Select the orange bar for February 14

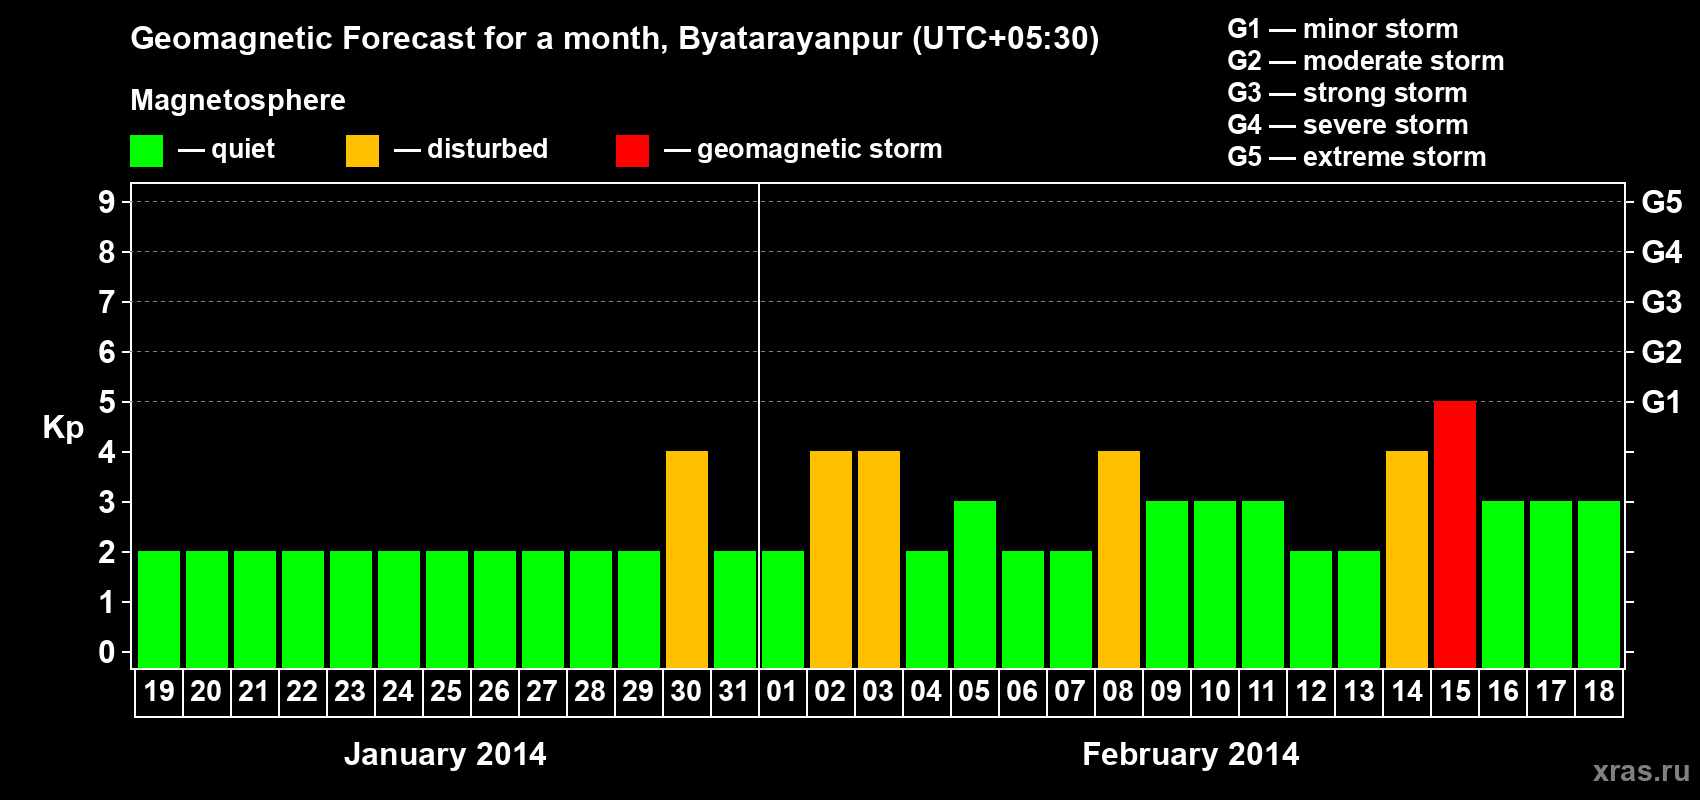1407,559
